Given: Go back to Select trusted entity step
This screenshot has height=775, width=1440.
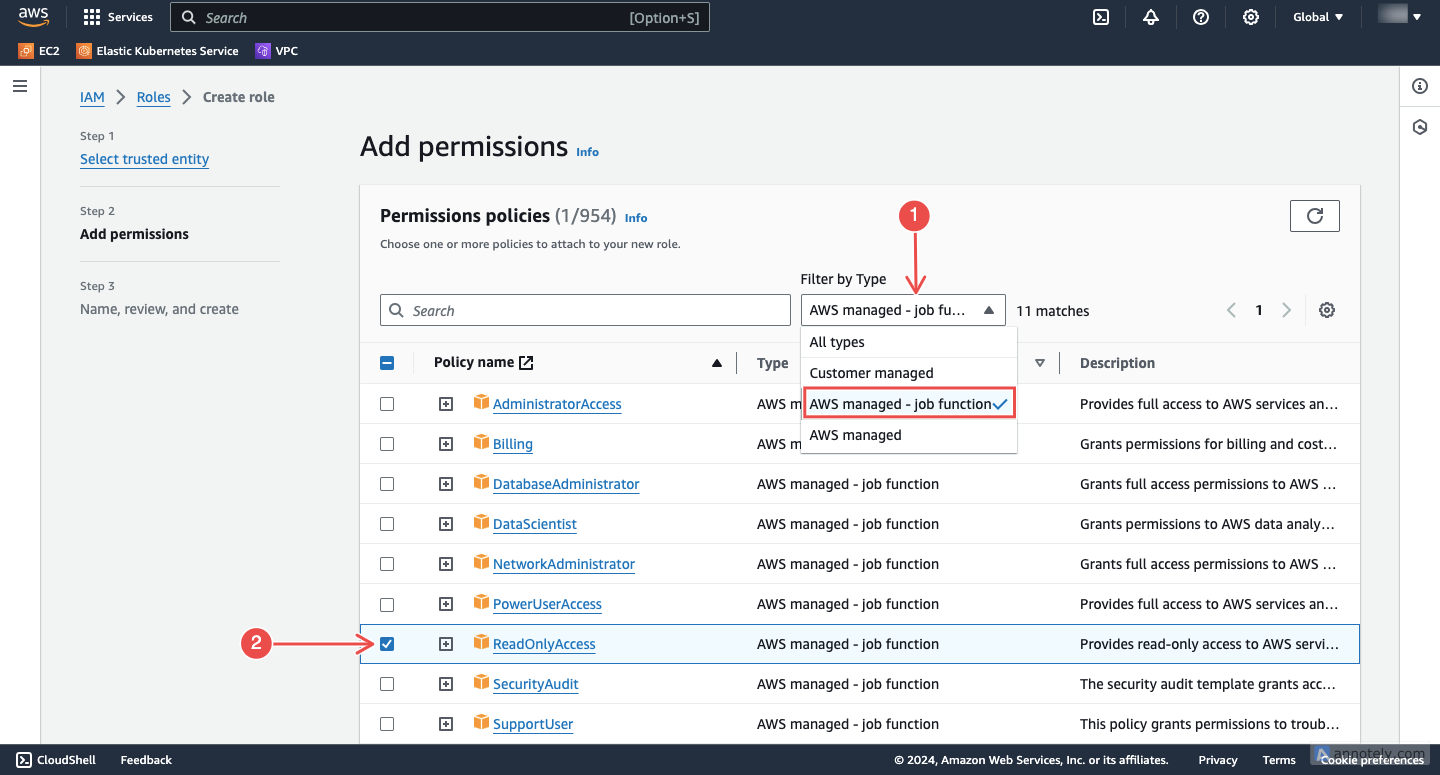Looking at the screenshot, I should (144, 159).
